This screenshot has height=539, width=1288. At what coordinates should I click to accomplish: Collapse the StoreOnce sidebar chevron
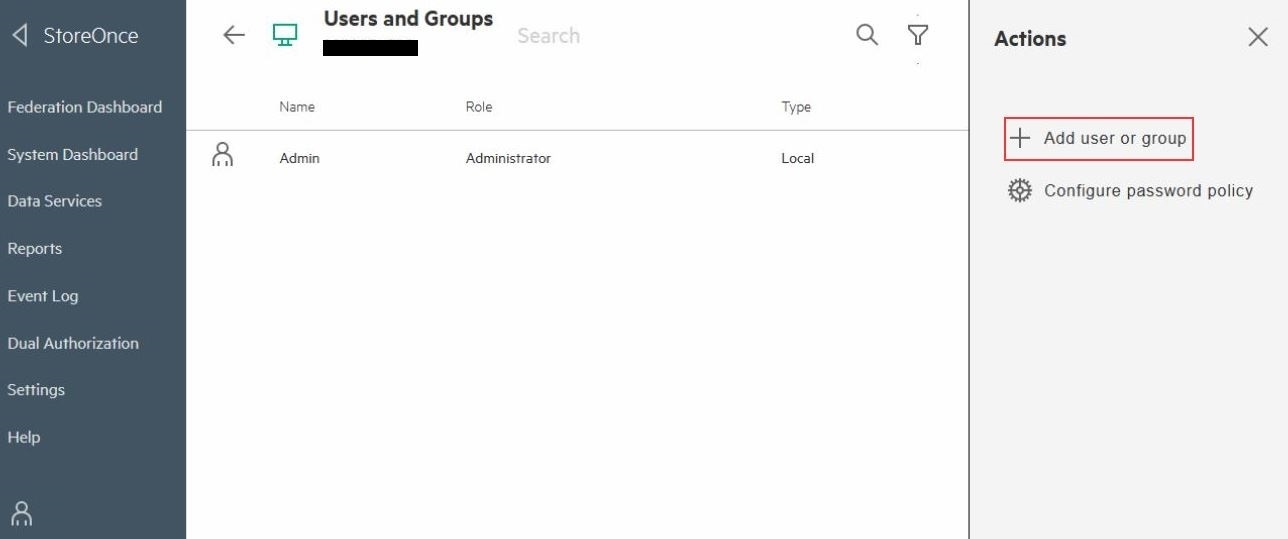[20, 36]
